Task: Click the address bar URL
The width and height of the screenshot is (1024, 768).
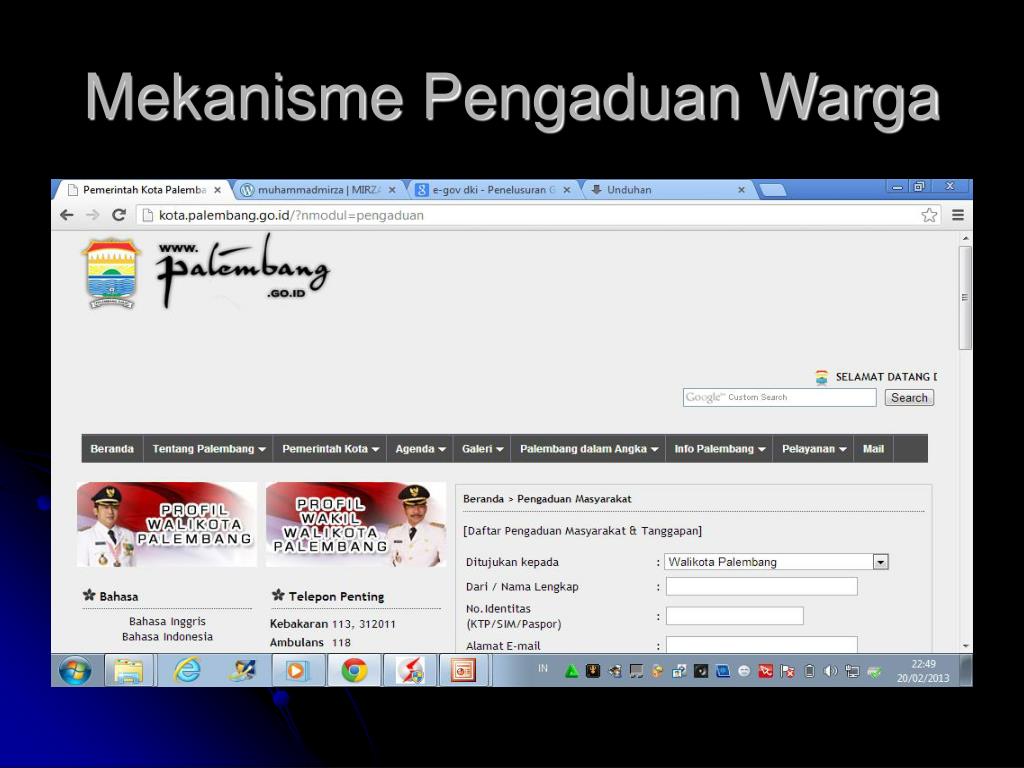Action: (x=291, y=215)
